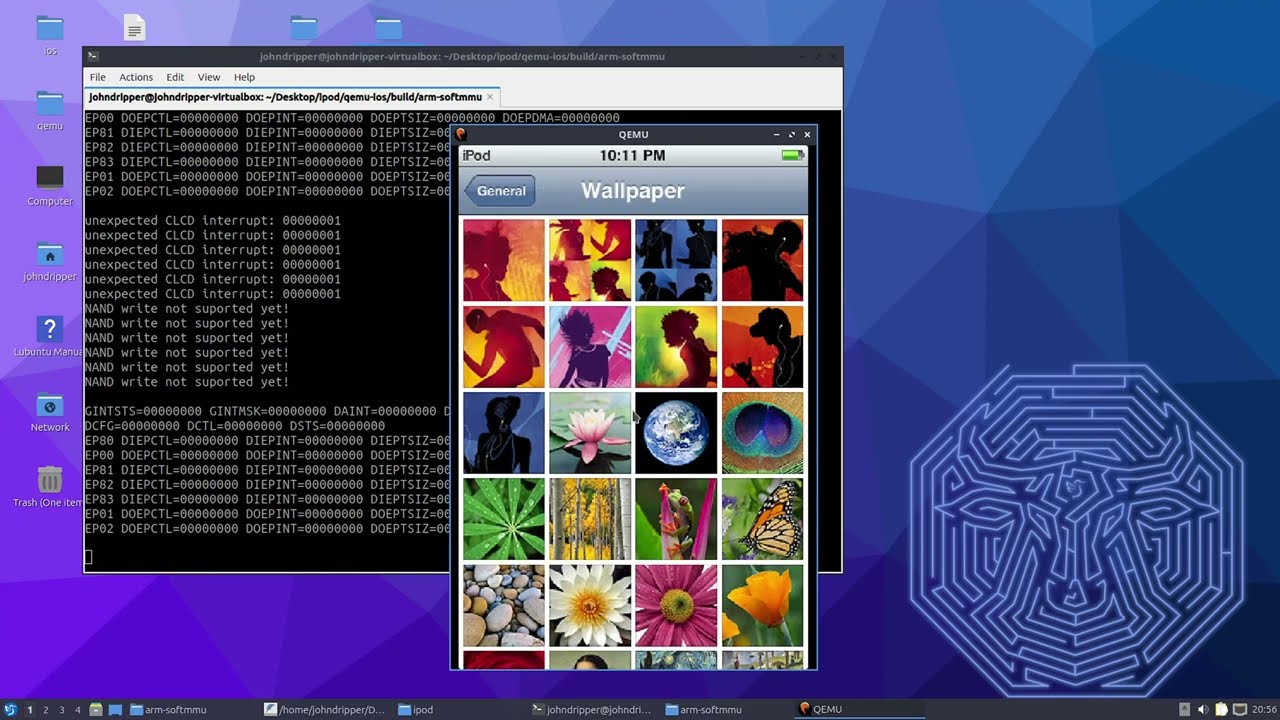Viewport: 1280px width, 720px height.
Task: Open the Trash desktop icon
Action: (50, 486)
